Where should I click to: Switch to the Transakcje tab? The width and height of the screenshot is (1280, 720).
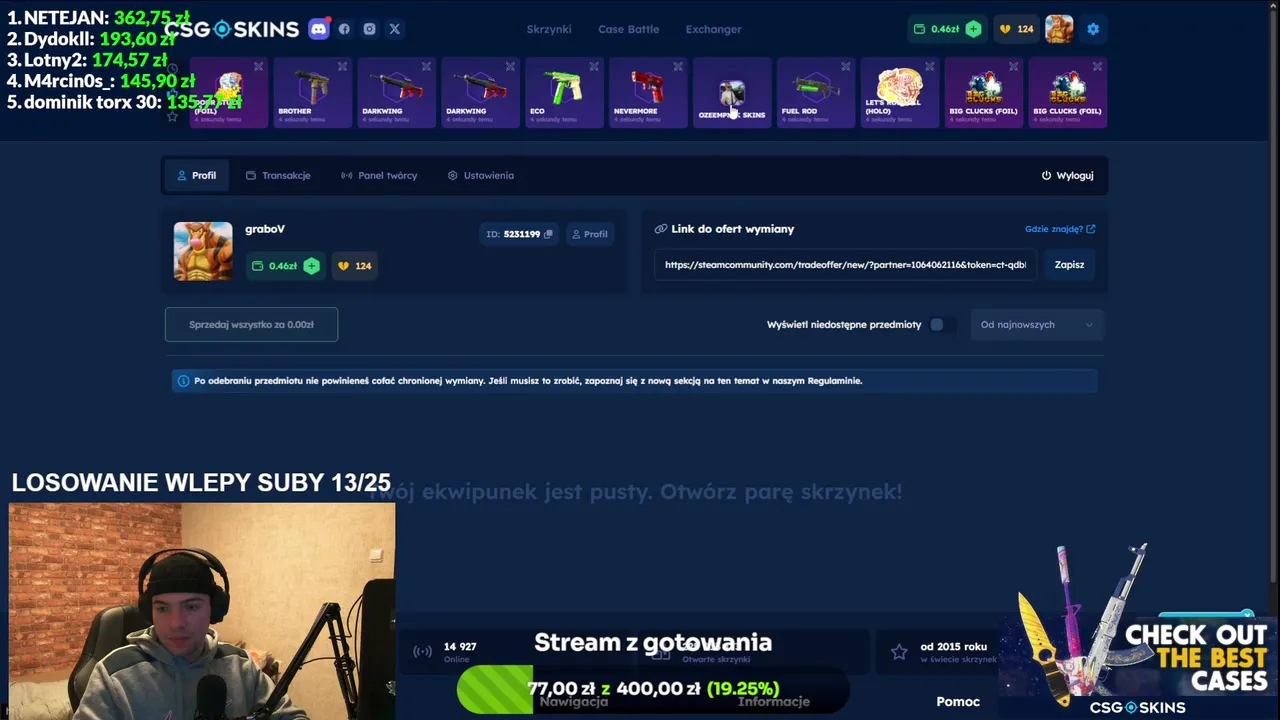coord(278,175)
